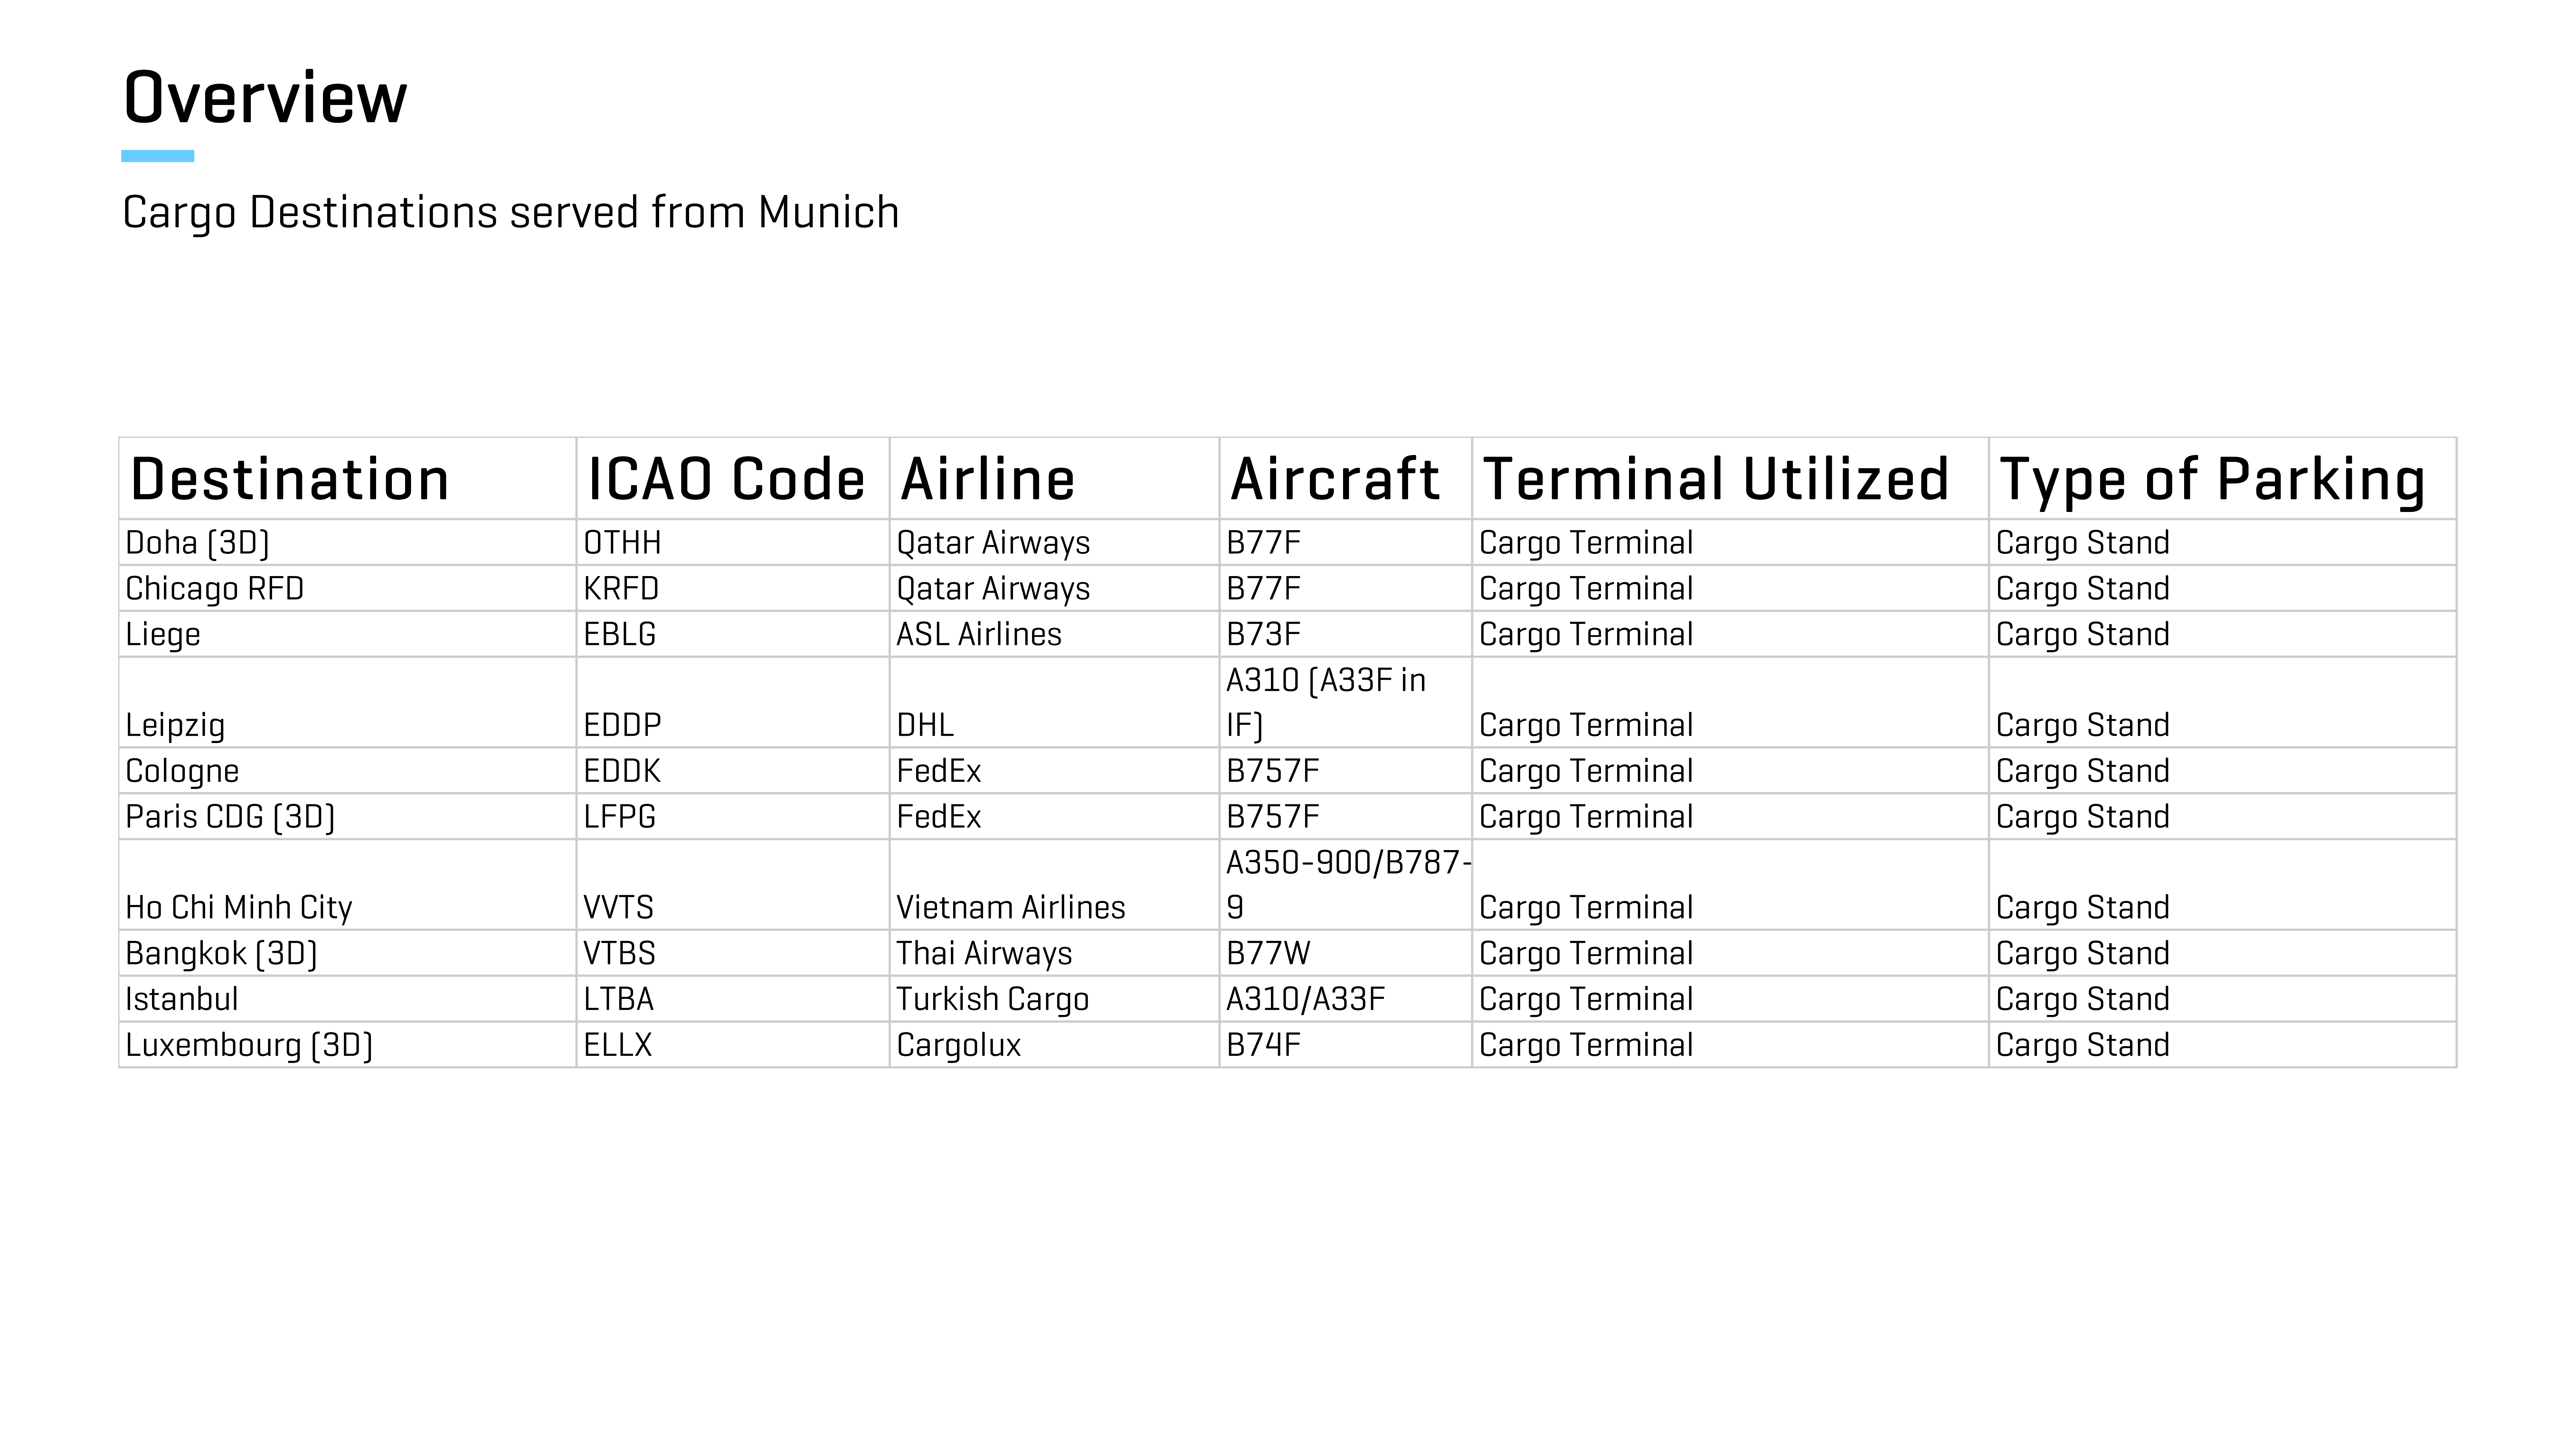Select the Doha (3D) destination cell
Viewport: 2576px width, 1449px height.
[347, 542]
